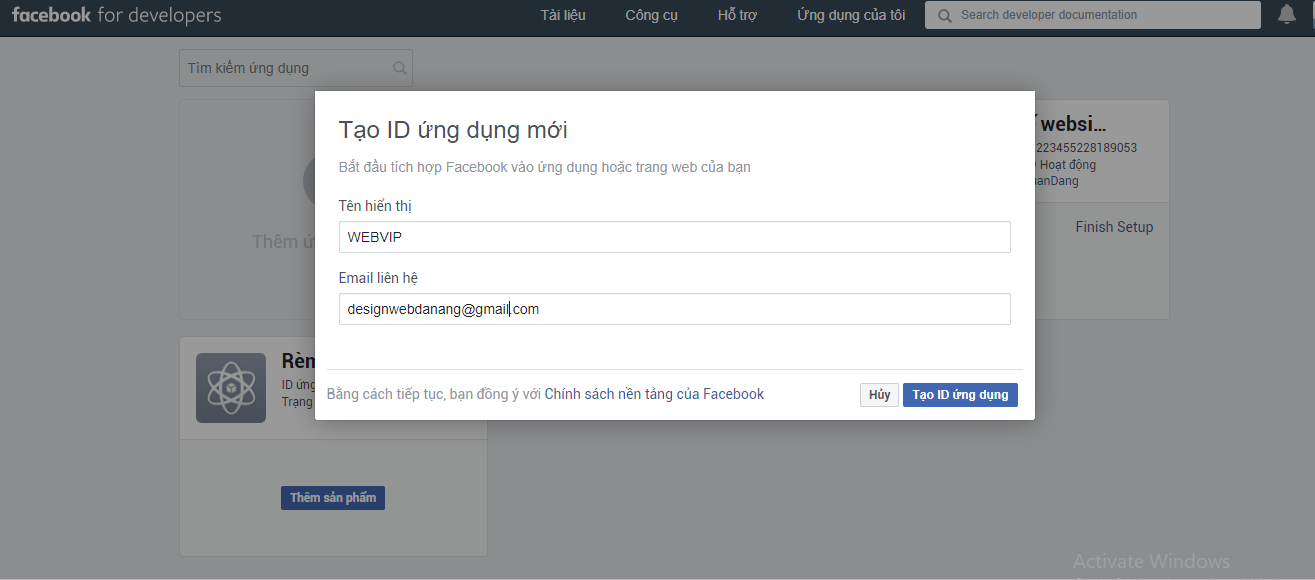Open the Hỗ trợ menu
This screenshot has height=580, width=1315.
coord(737,15)
